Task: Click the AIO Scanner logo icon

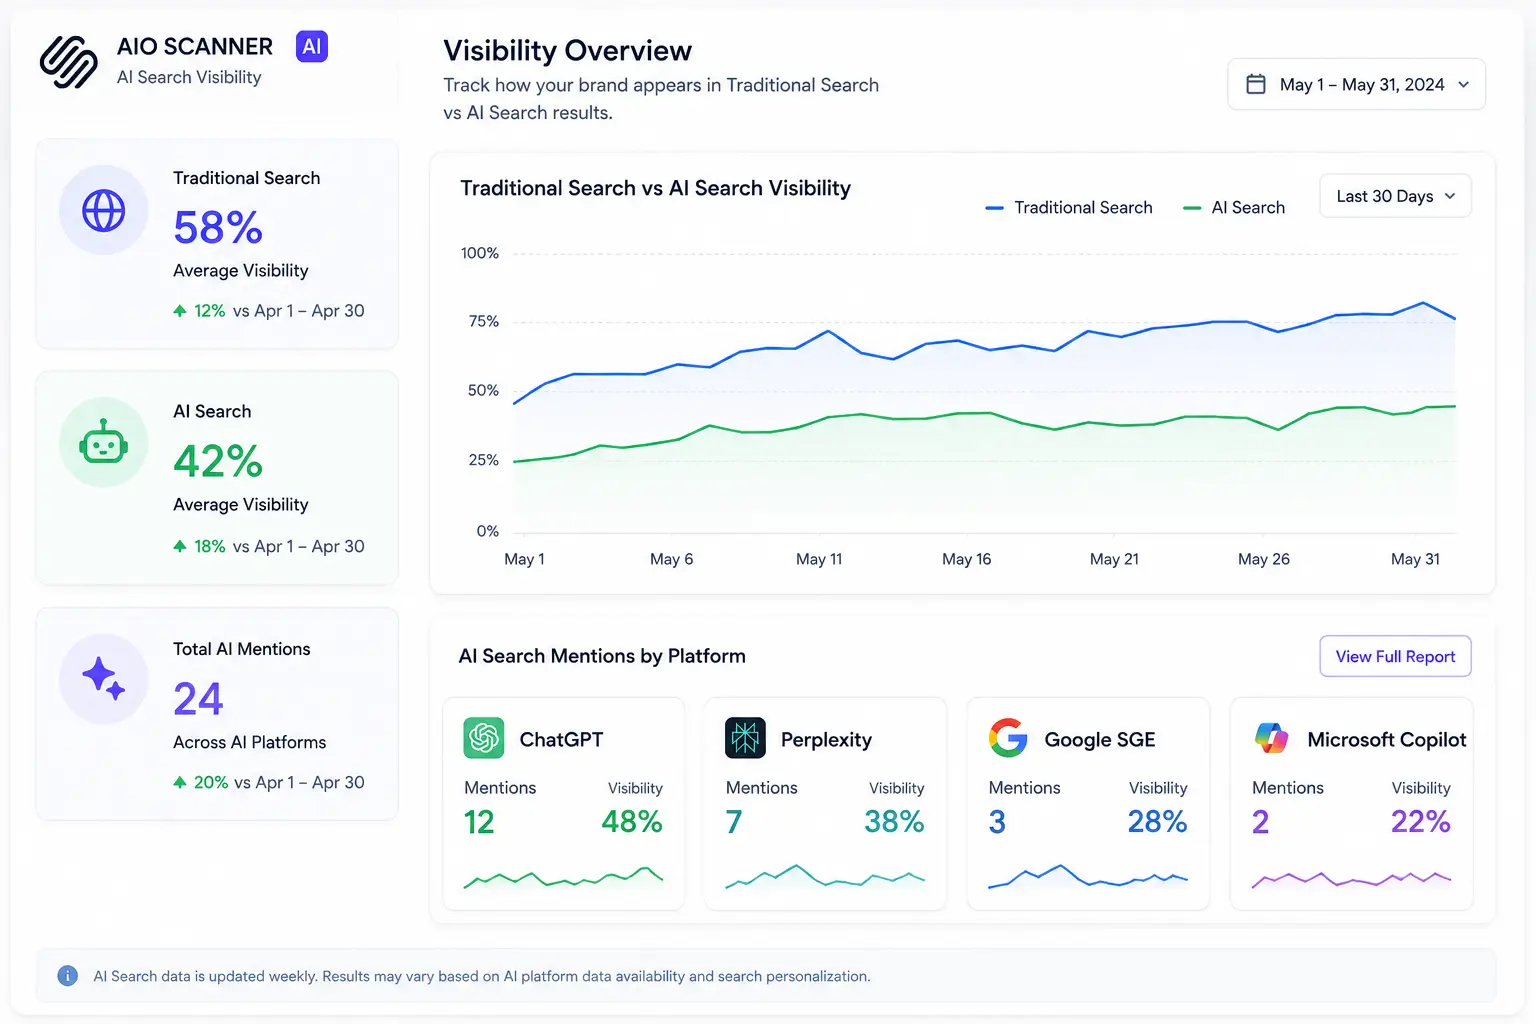Action: point(68,62)
